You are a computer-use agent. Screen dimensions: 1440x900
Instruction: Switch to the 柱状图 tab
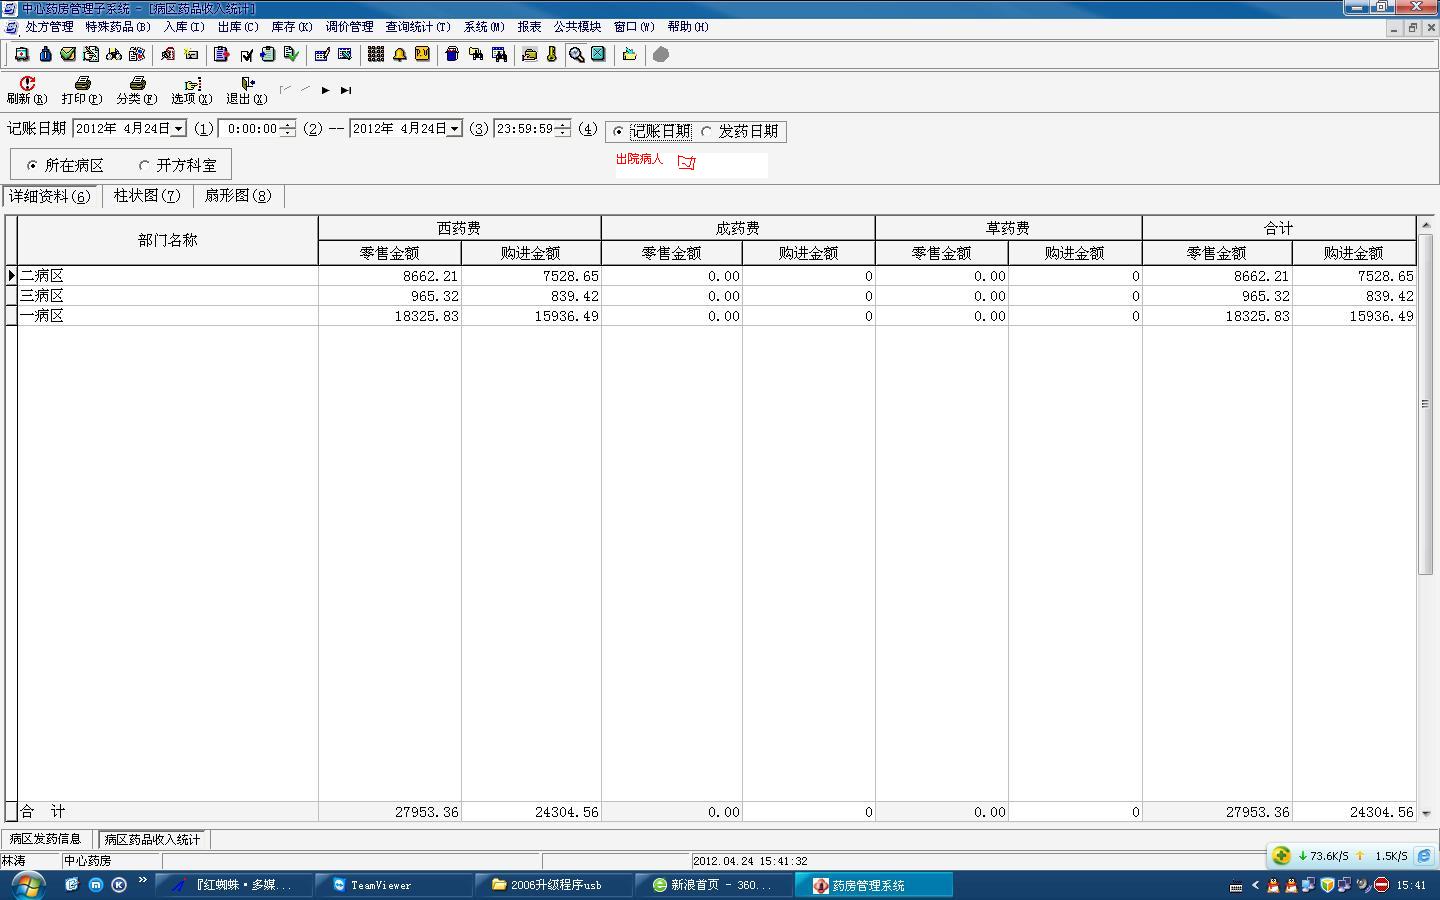click(x=147, y=196)
